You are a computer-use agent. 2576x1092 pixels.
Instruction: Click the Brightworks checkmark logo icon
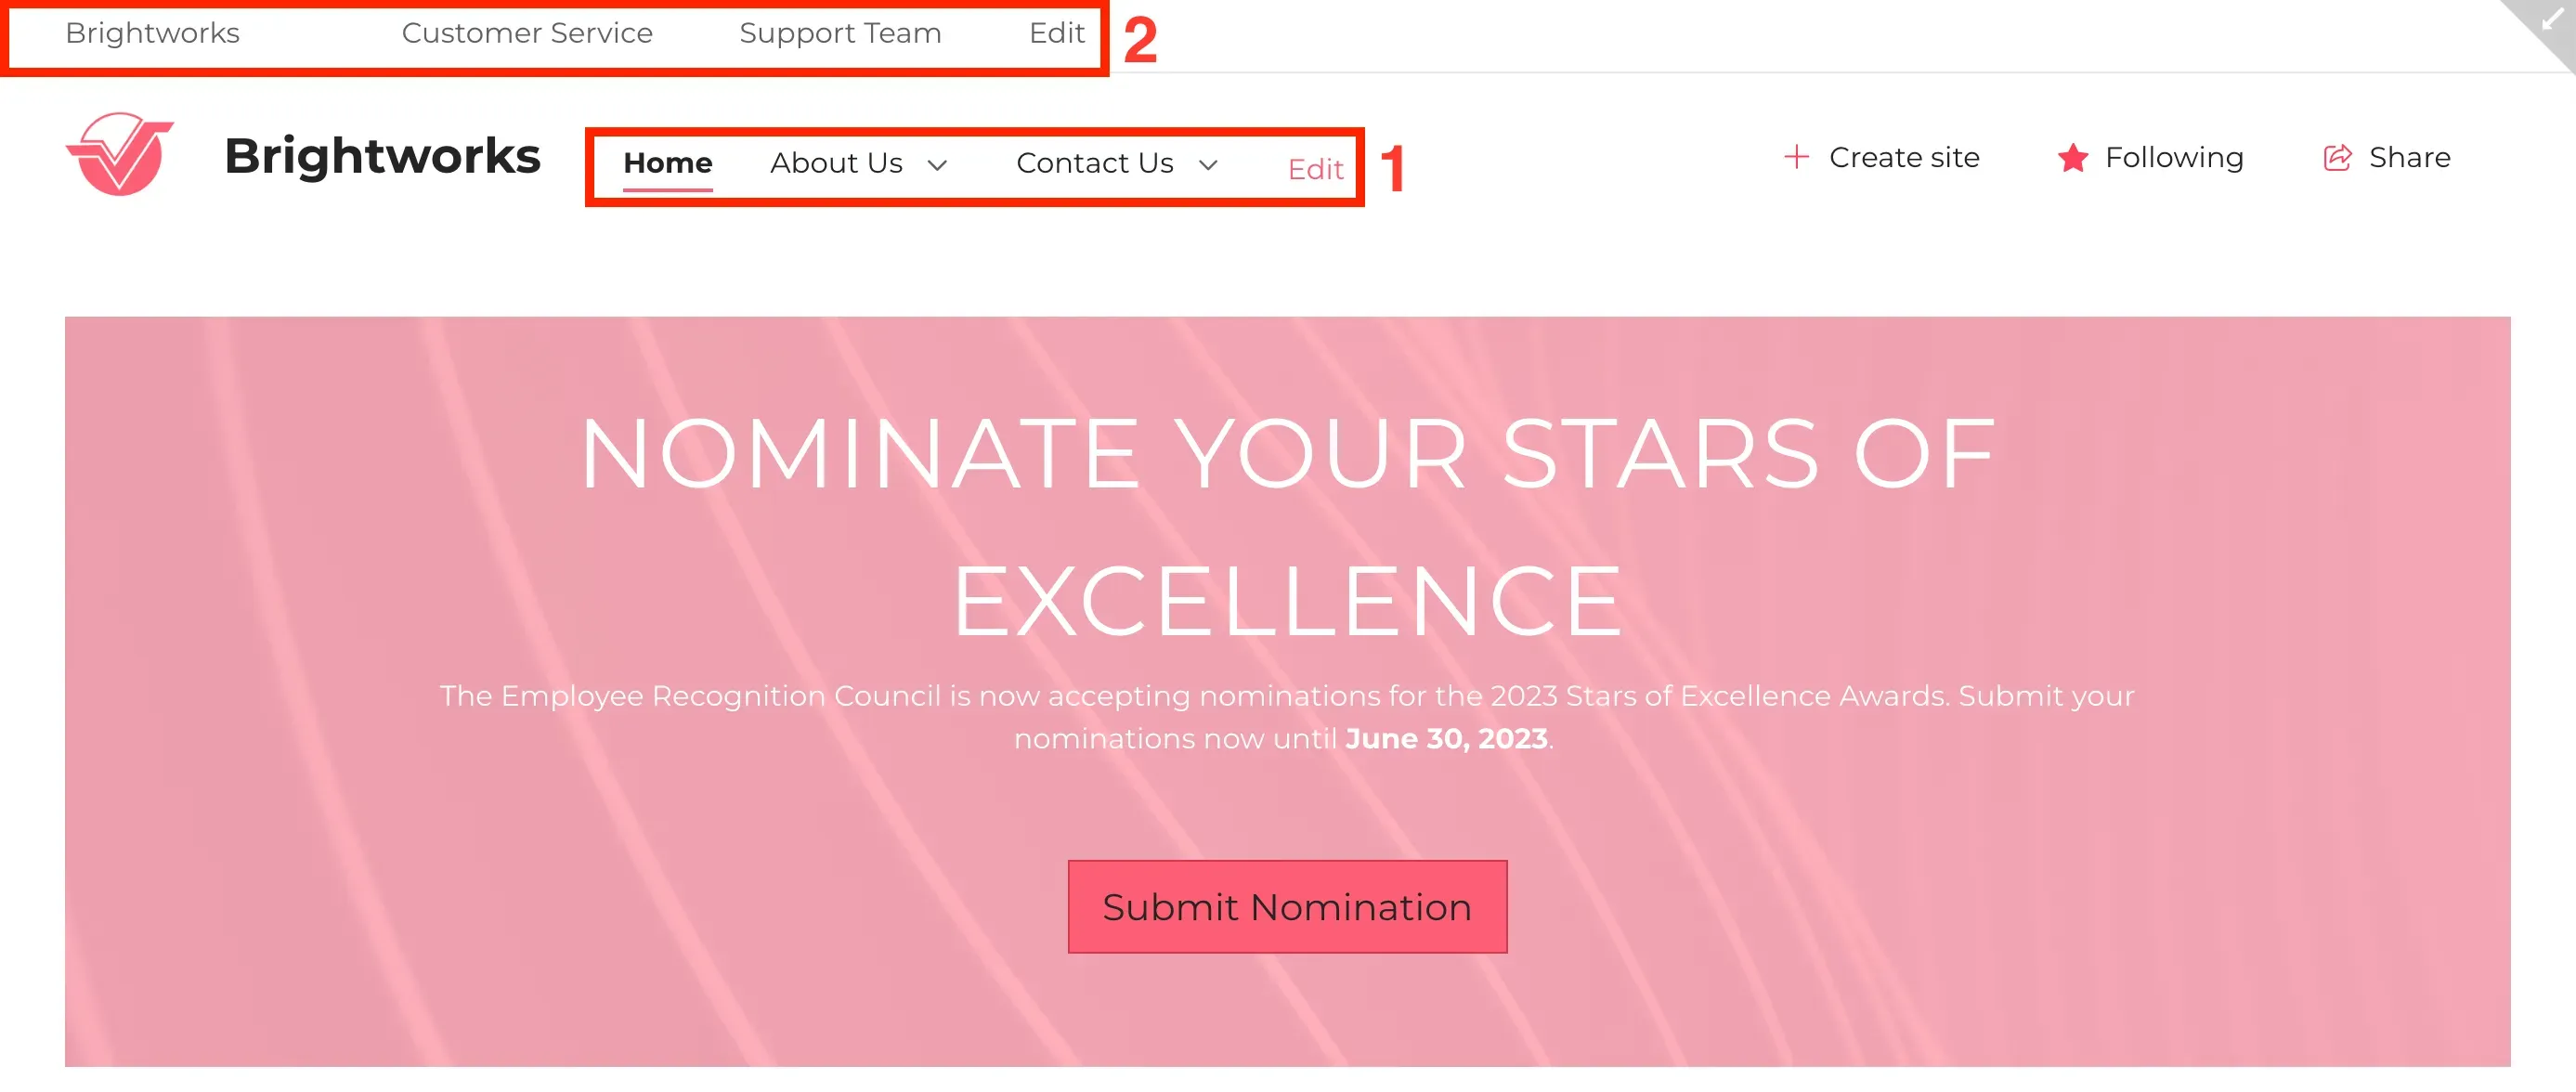tap(120, 154)
